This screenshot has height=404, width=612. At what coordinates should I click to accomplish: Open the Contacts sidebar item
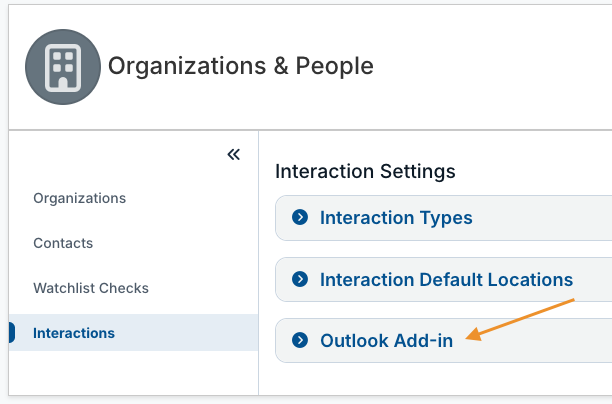[63, 243]
